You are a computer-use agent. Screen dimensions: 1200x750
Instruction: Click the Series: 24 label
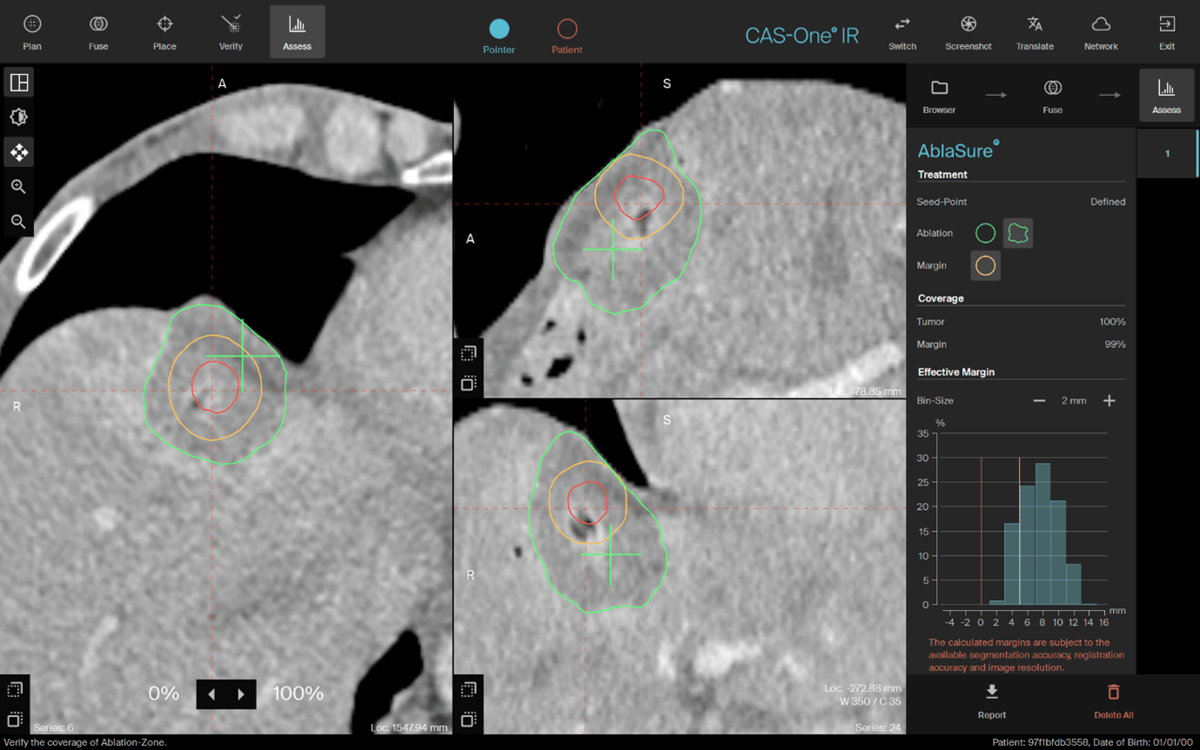pos(877,727)
